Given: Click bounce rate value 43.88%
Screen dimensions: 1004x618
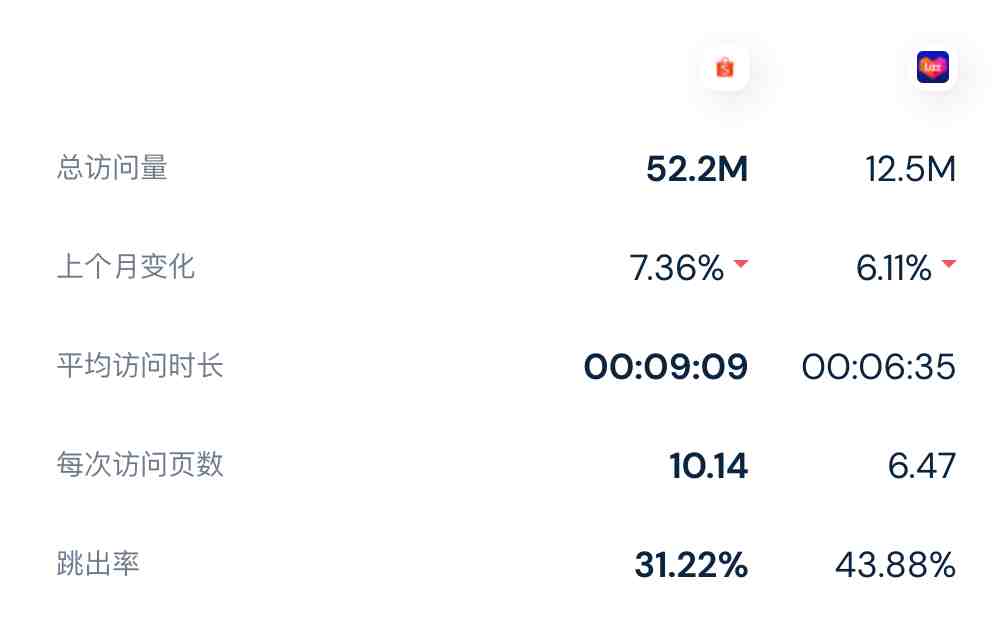Looking at the screenshot, I should pyautogui.click(x=895, y=565).
